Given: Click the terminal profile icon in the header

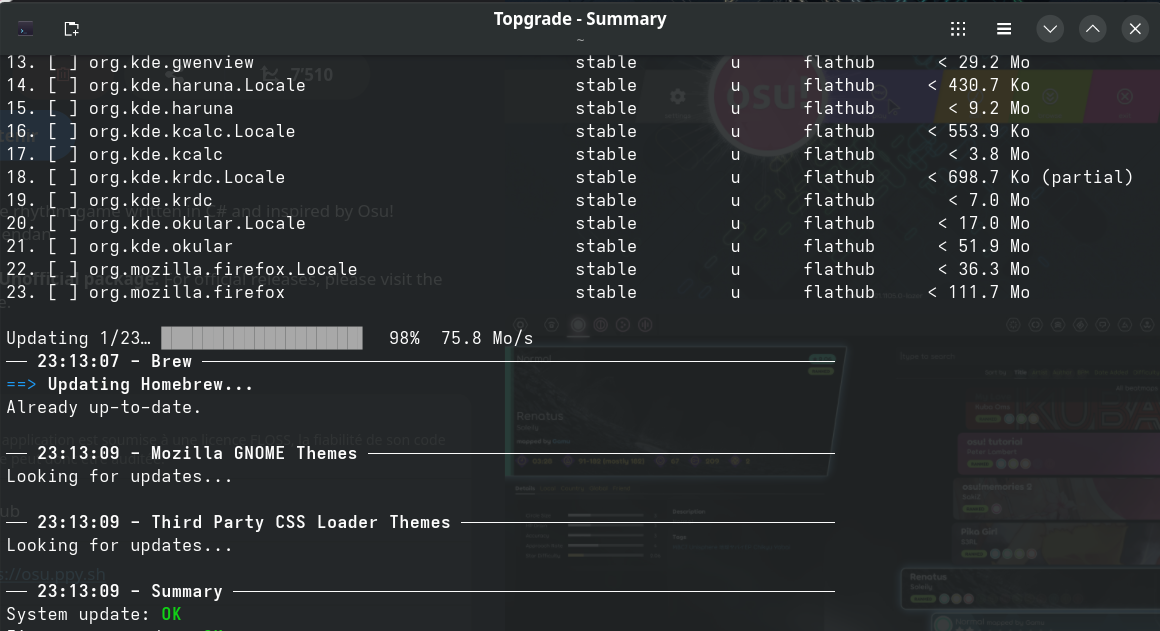Looking at the screenshot, I should tap(25, 29).
